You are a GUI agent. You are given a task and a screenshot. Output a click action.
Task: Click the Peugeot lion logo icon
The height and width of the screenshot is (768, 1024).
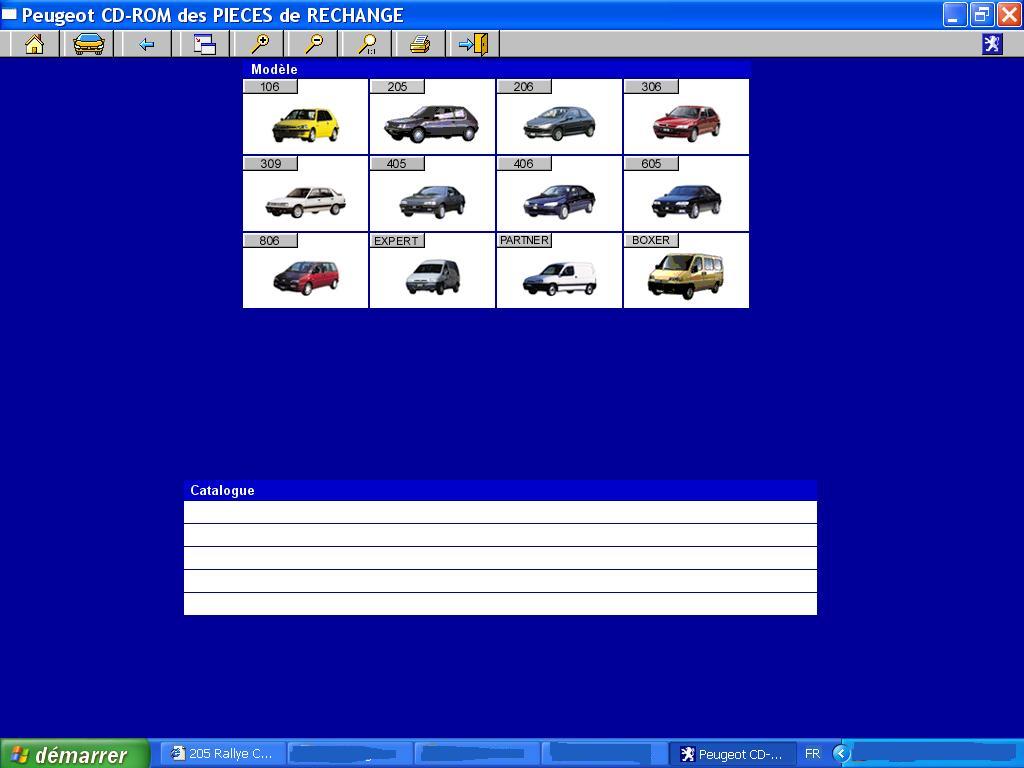992,44
